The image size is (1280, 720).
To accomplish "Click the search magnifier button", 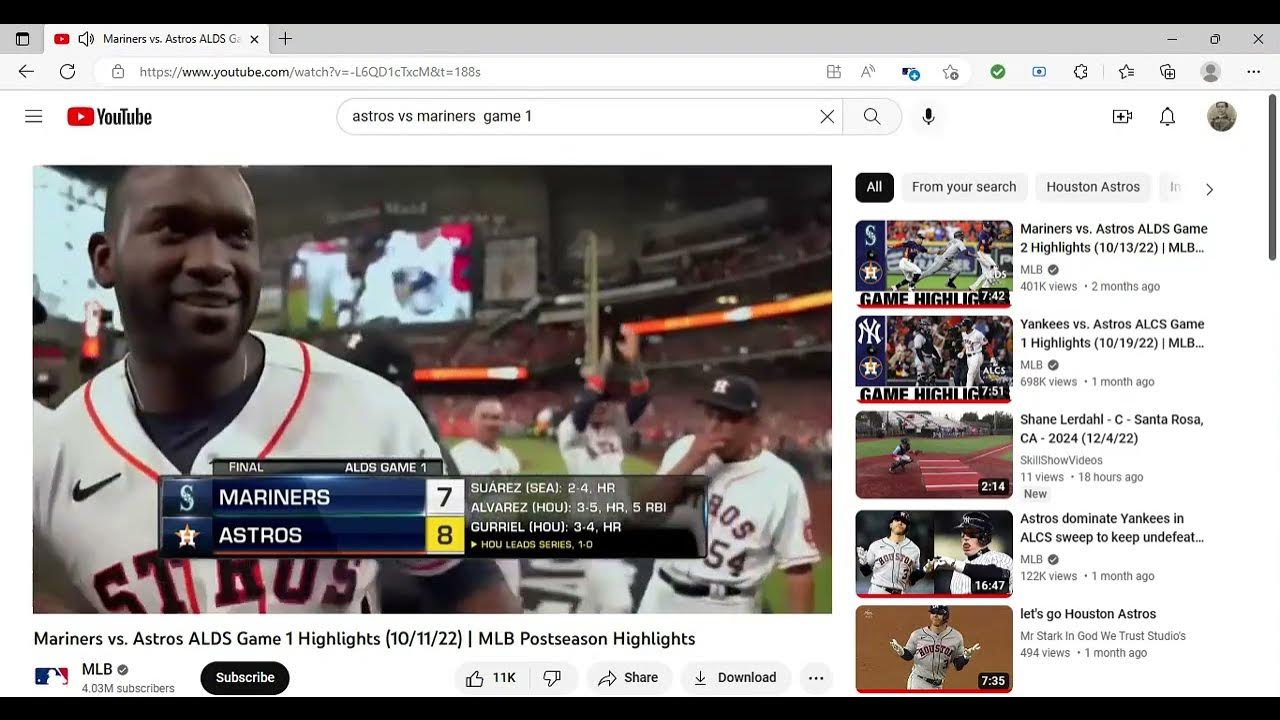I will point(872,117).
